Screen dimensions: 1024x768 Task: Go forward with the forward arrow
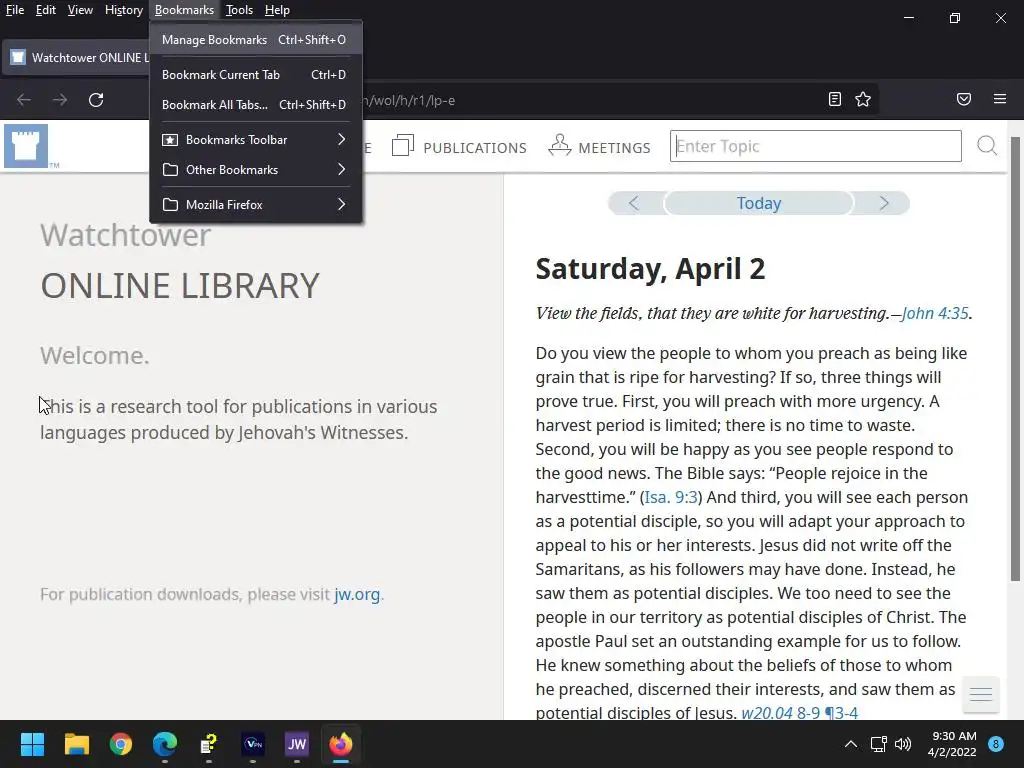click(x=60, y=100)
